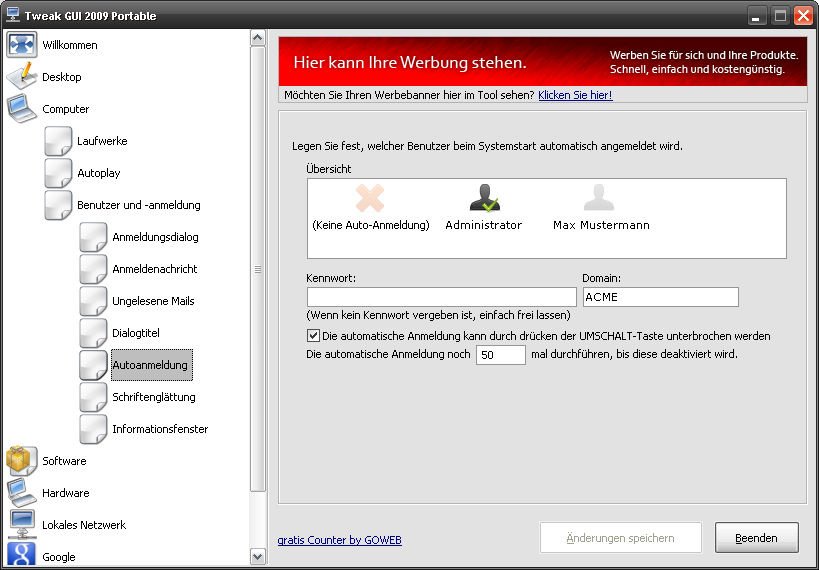Click the Software box icon
Viewport: 819px width, 570px height.
[x=21, y=460]
